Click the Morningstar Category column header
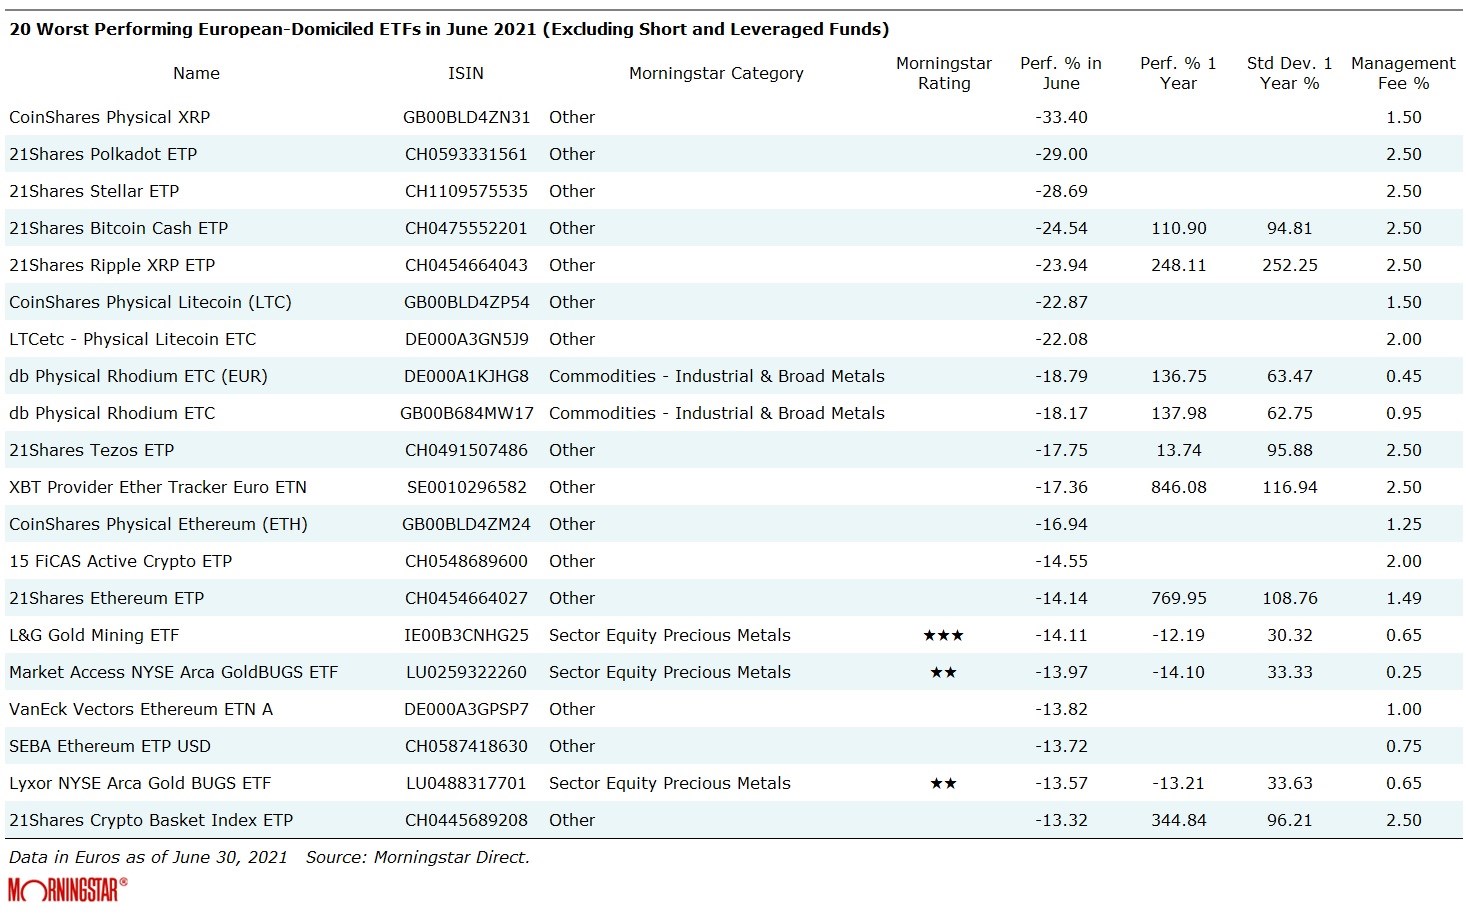The image size is (1466, 915). pyautogui.click(x=716, y=73)
